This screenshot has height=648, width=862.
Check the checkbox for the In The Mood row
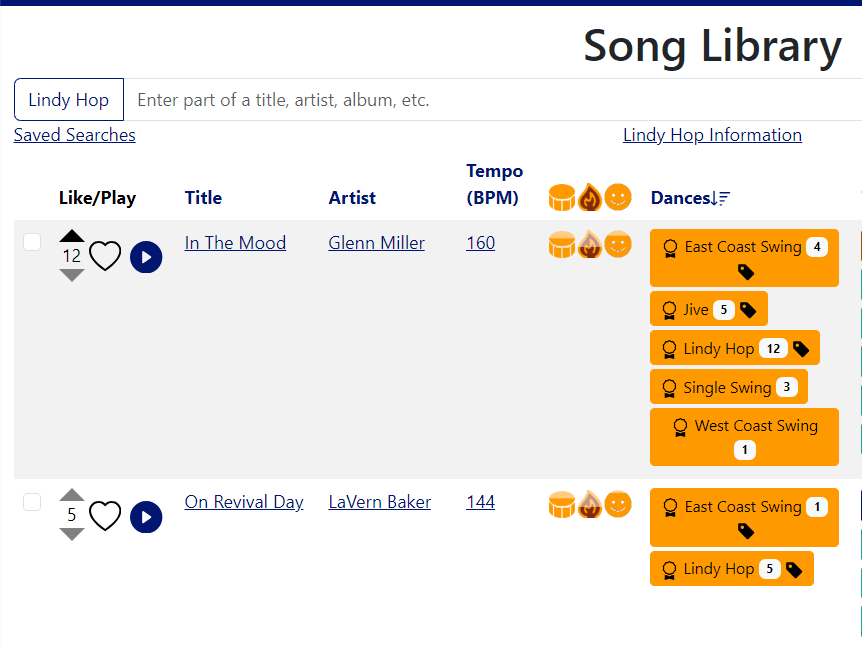point(31,241)
